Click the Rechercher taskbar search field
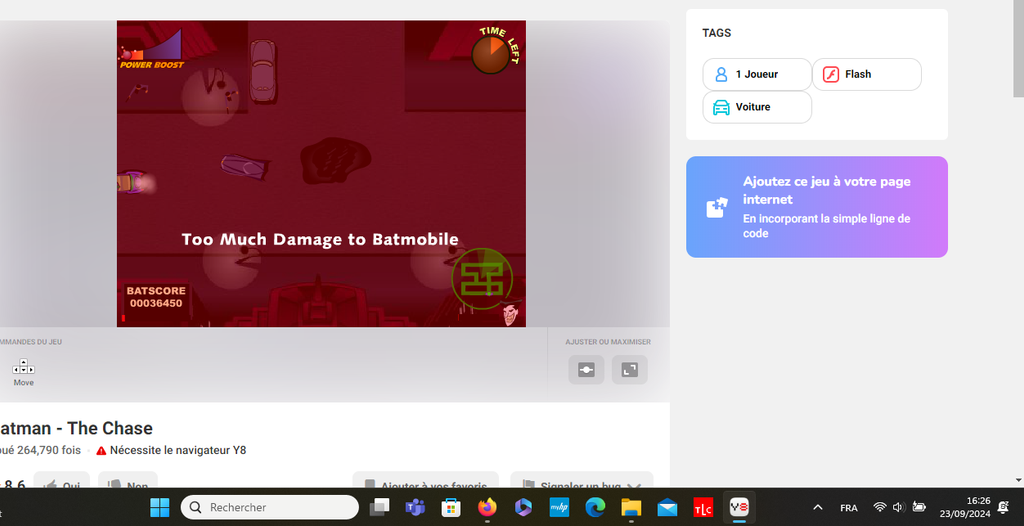Image resolution: width=1024 pixels, height=526 pixels. click(270, 507)
